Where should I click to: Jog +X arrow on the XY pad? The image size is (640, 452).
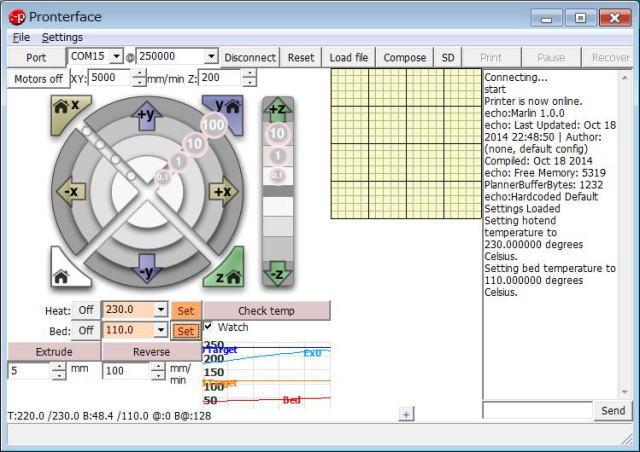tap(223, 191)
